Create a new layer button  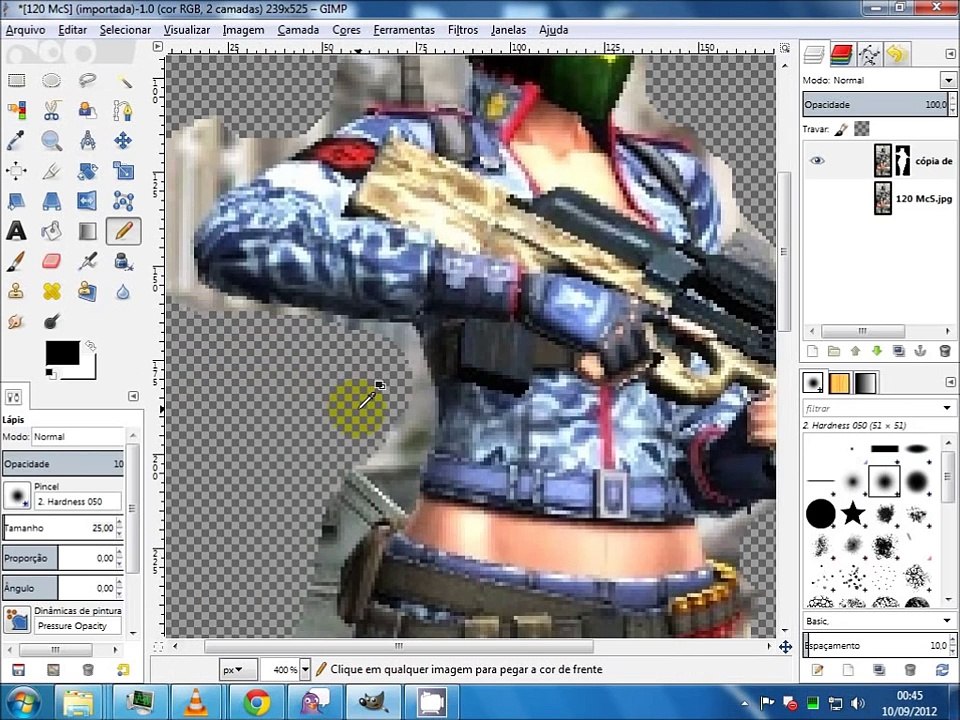point(812,351)
